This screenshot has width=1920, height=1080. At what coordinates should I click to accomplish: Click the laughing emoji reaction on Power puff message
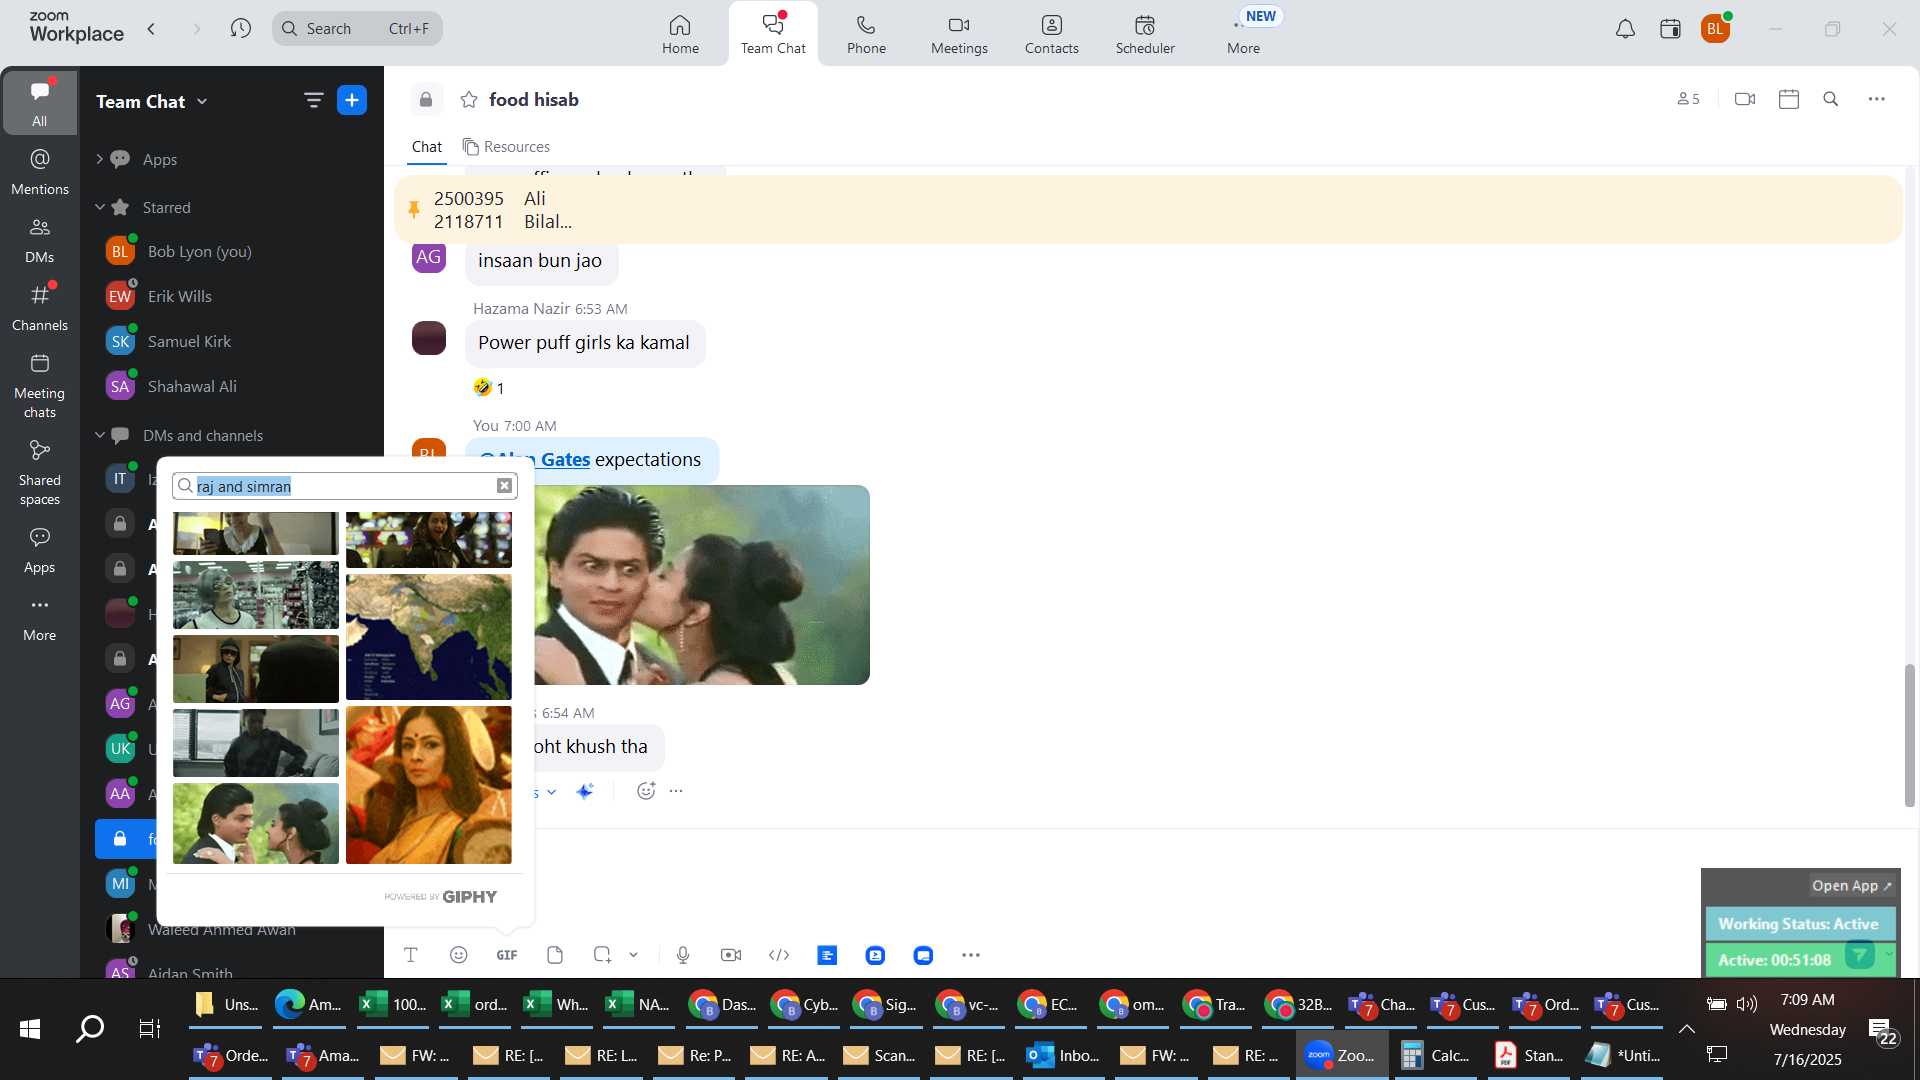coord(489,388)
